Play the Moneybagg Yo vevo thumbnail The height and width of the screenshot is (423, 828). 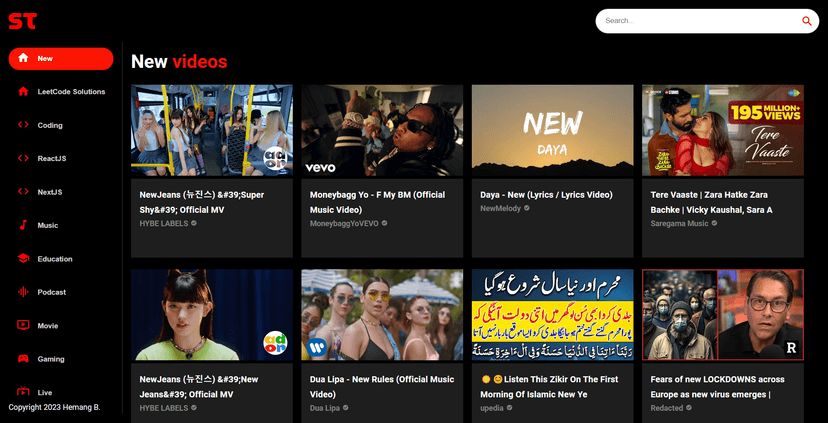pyautogui.click(x=382, y=130)
